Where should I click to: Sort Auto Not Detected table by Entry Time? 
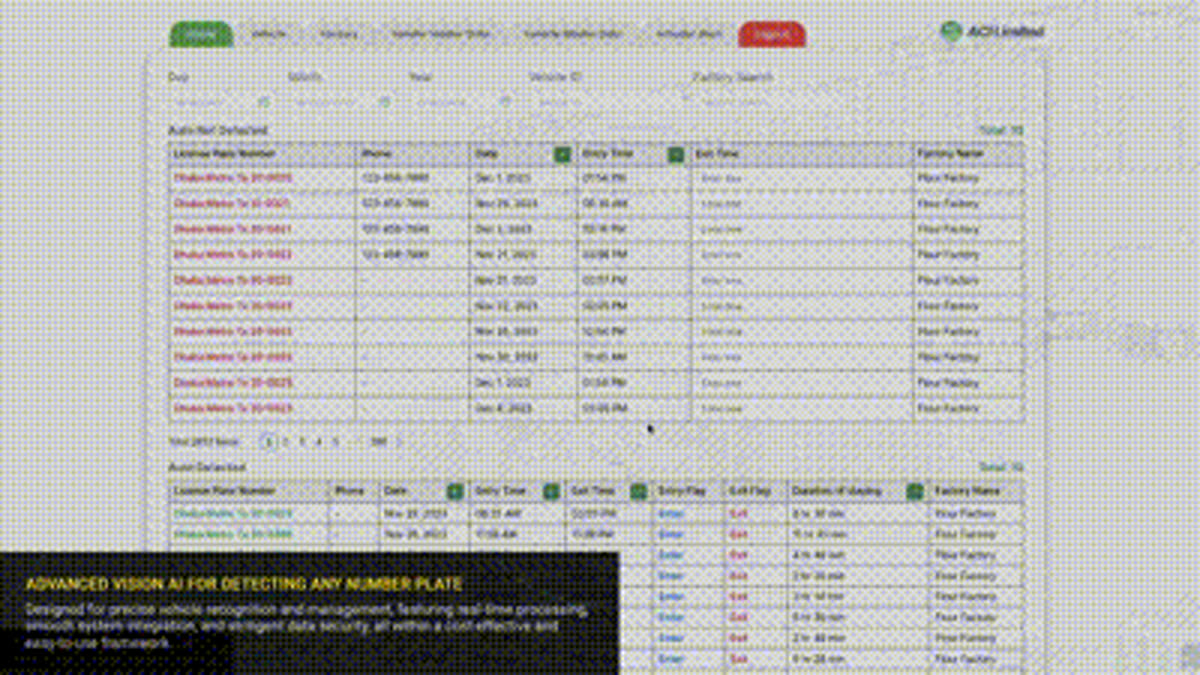[676, 154]
